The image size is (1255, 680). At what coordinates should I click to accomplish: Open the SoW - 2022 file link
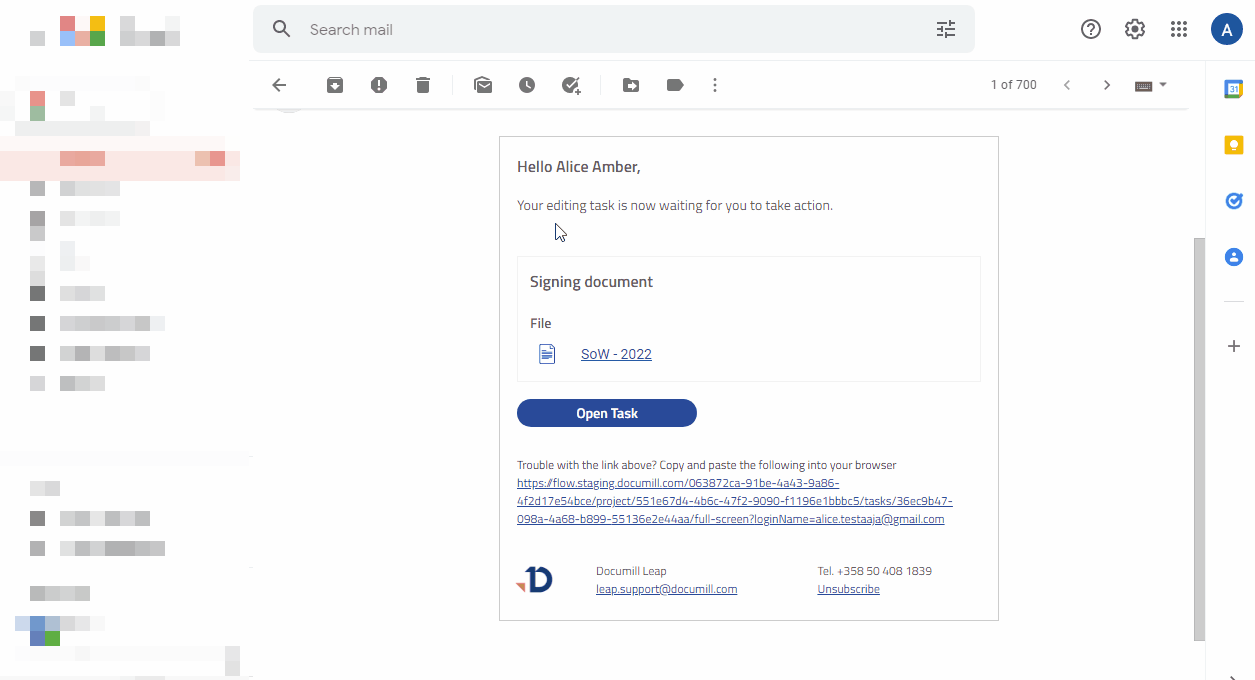pyautogui.click(x=616, y=354)
